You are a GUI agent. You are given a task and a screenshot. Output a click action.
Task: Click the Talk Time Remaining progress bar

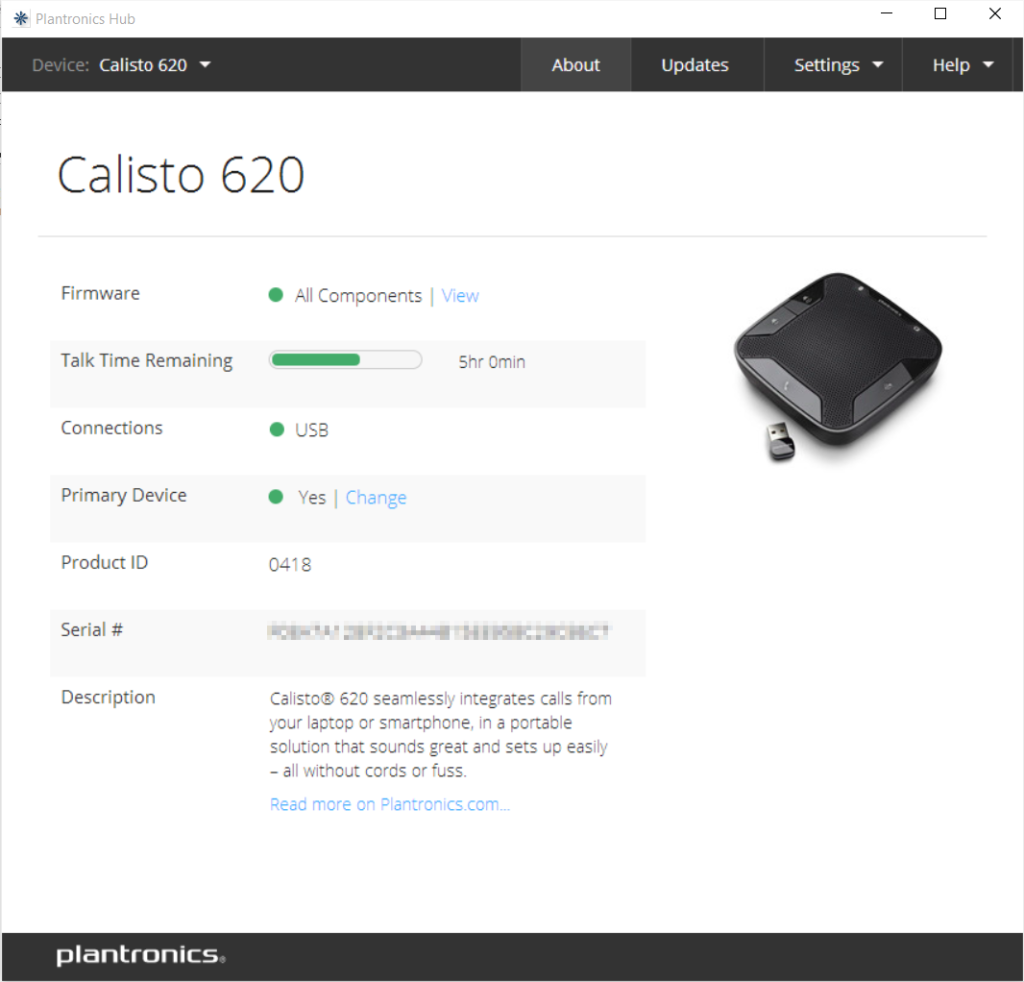click(x=345, y=360)
